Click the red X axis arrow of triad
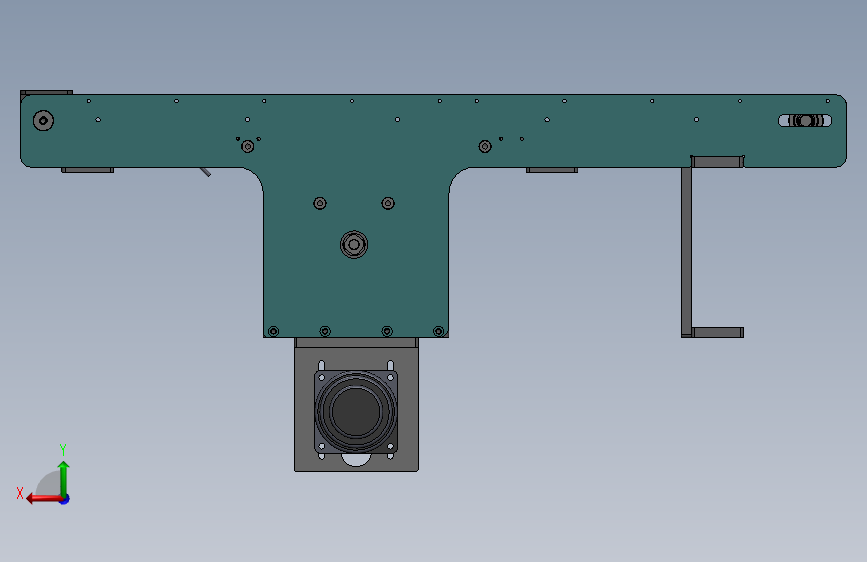This screenshot has width=867, height=562. click(43, 499)
